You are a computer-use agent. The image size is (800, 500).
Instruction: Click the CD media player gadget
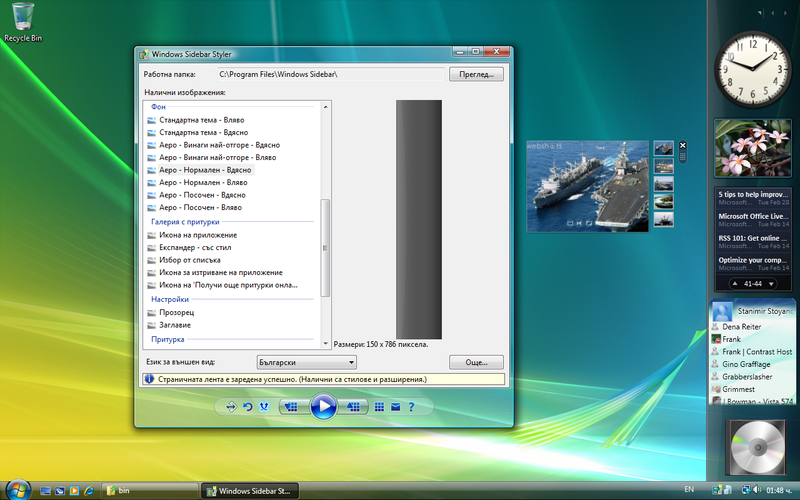coord(758,447)
